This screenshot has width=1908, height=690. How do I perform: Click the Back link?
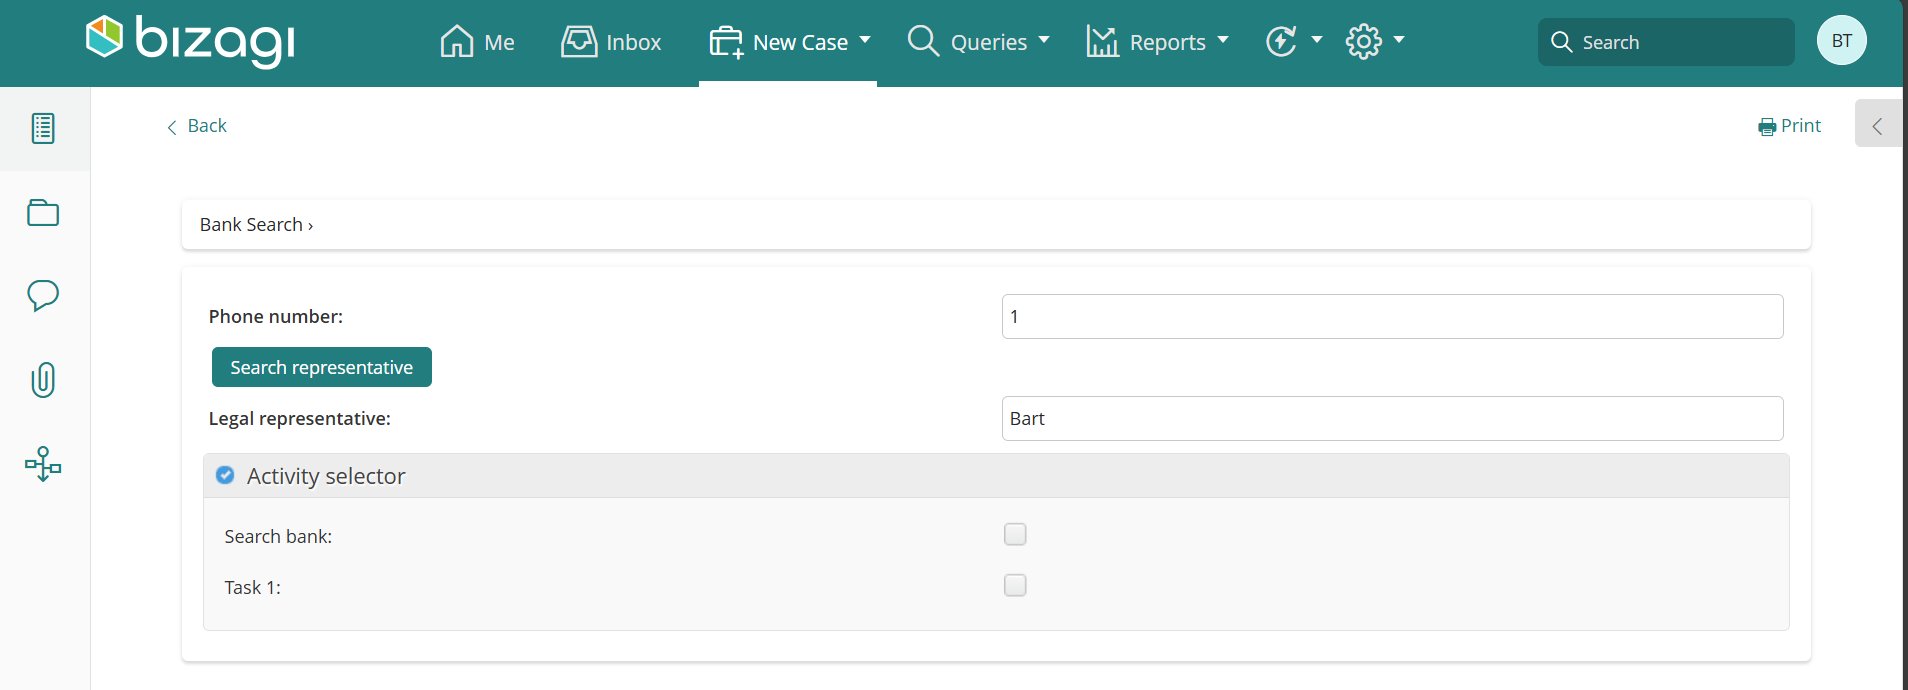click(197, 126)
